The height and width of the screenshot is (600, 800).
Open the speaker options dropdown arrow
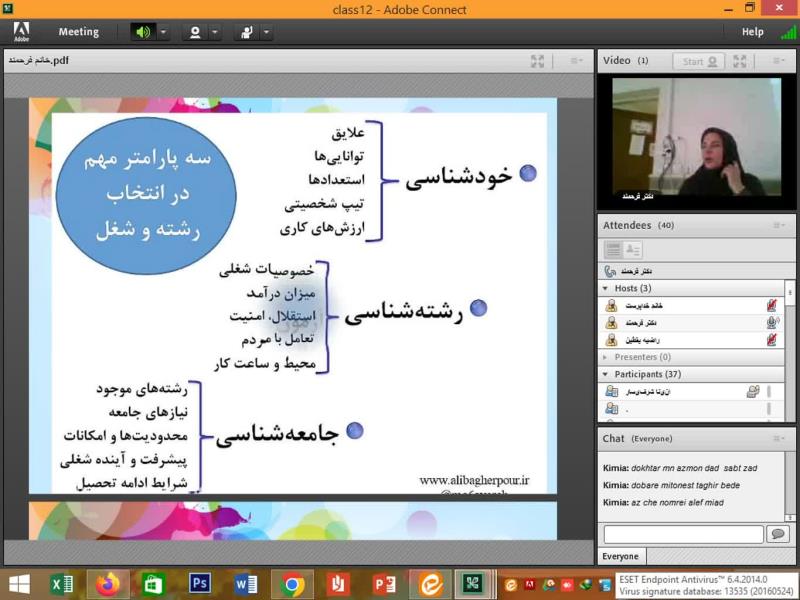(163, 32)
